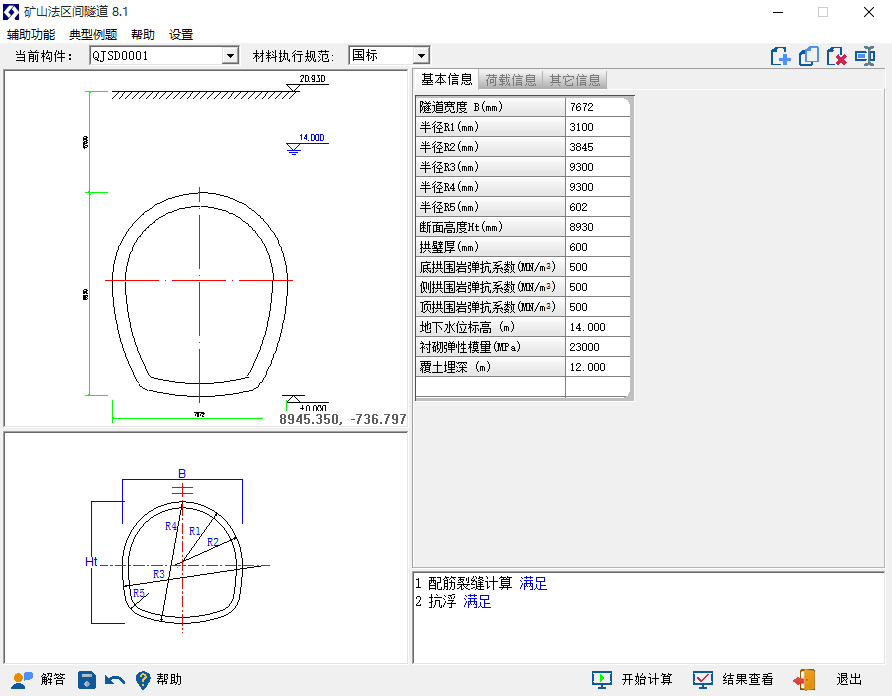Viewport: 892px width, 696px height.
Task: Click the coordinate readout 8945.350, -736.797
Action: point(343,419)
